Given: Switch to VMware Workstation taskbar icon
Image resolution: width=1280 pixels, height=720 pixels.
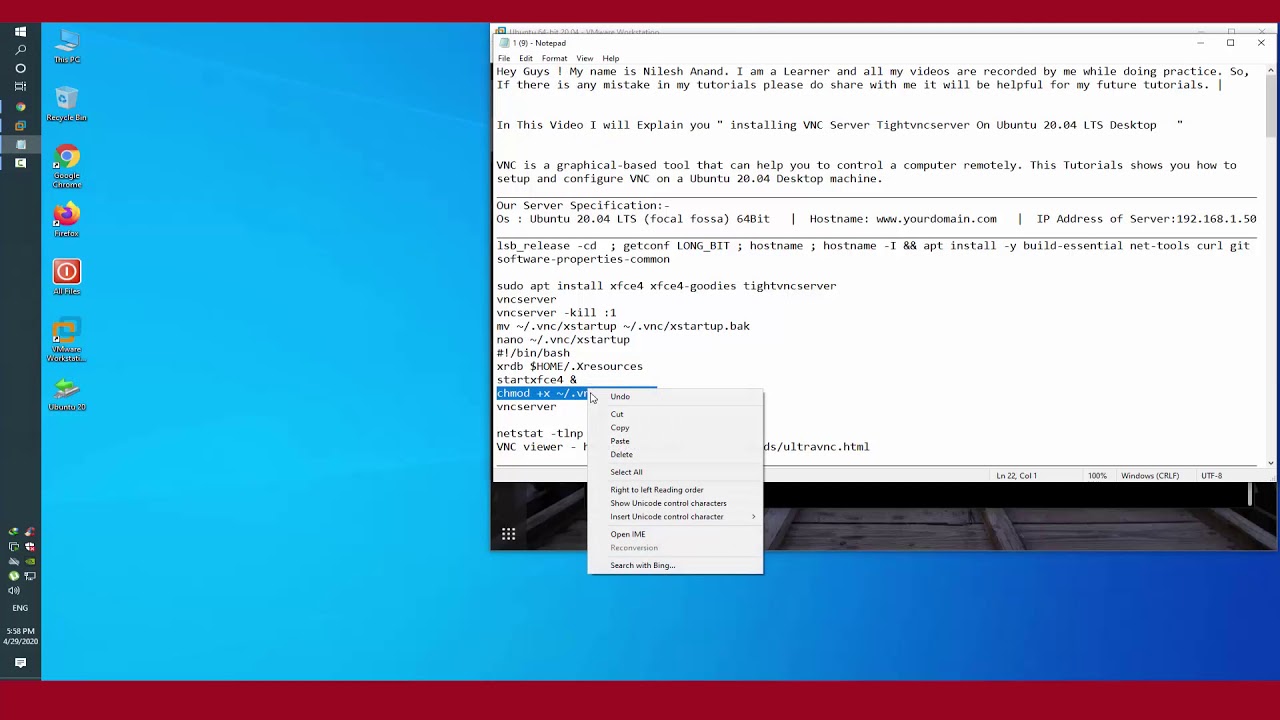Looking at the screenshot, I should 20,125.
